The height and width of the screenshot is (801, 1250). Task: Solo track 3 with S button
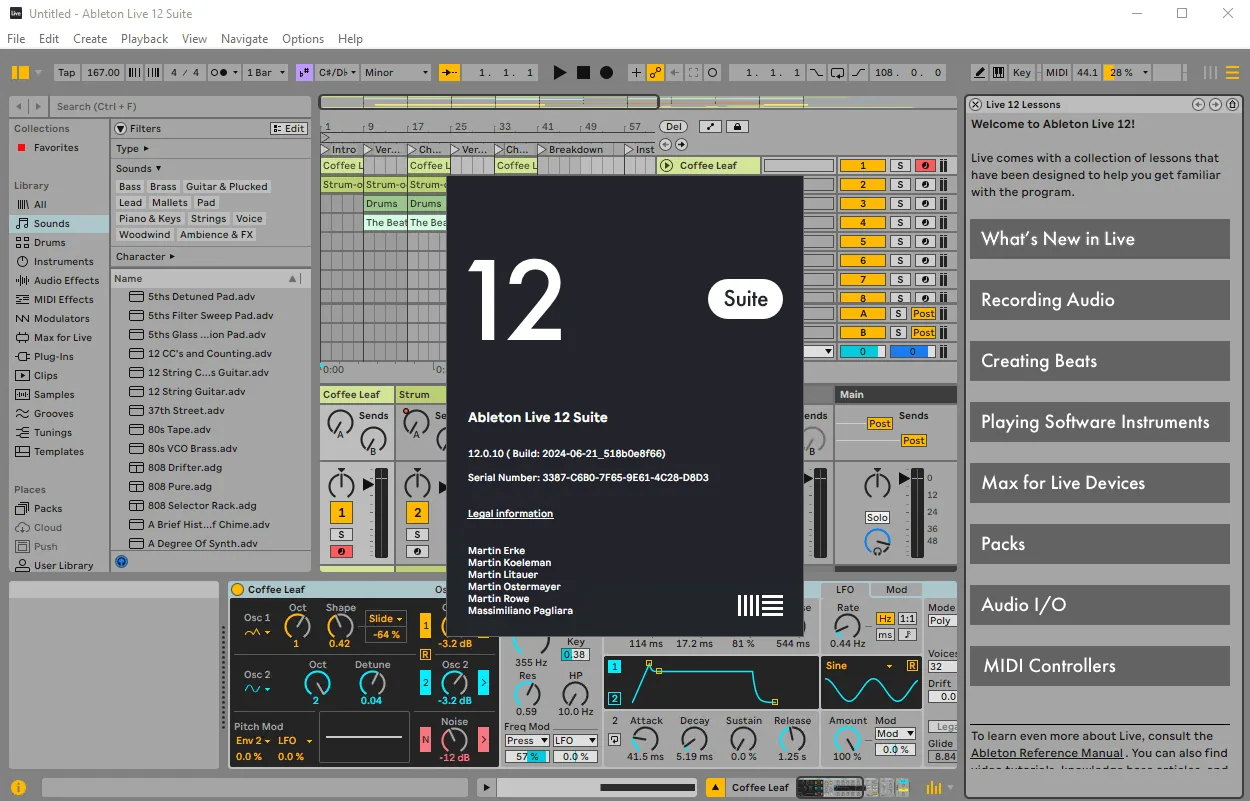click(900, 203)
